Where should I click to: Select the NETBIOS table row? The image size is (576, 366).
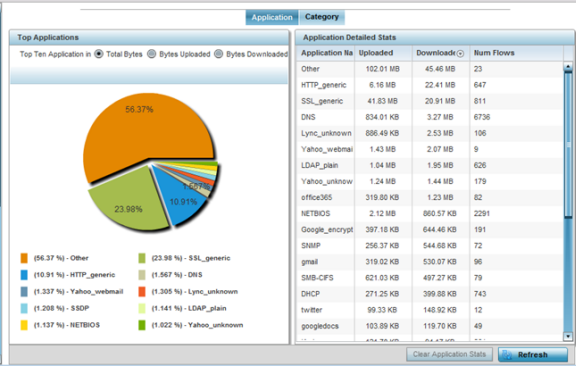pos(430,214)
